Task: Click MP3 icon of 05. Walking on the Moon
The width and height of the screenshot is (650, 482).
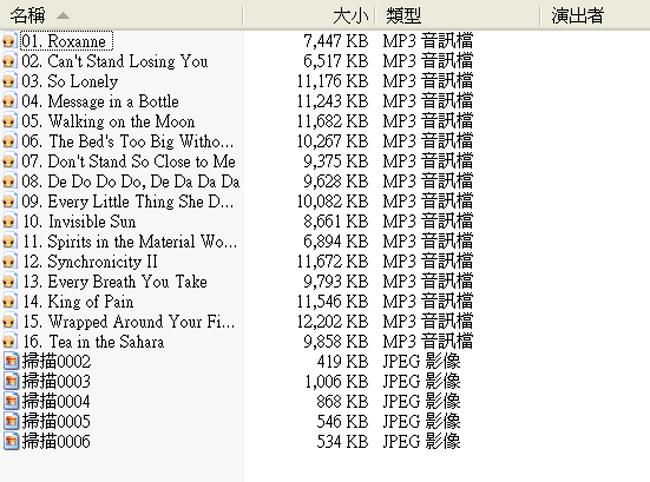Action: [10, 121]
